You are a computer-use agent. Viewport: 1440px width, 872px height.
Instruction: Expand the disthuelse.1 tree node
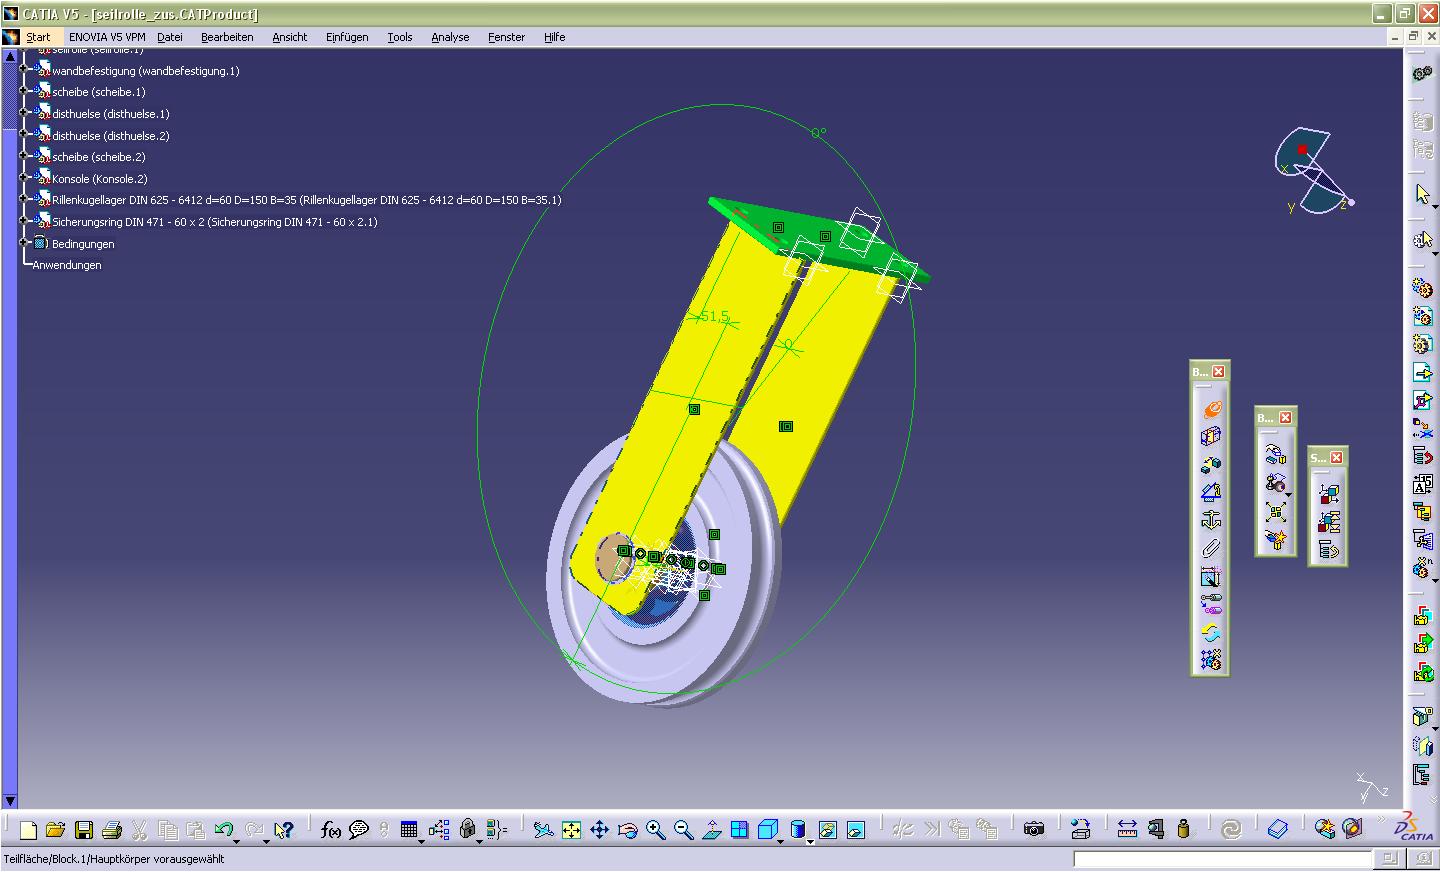pos(24,113)
